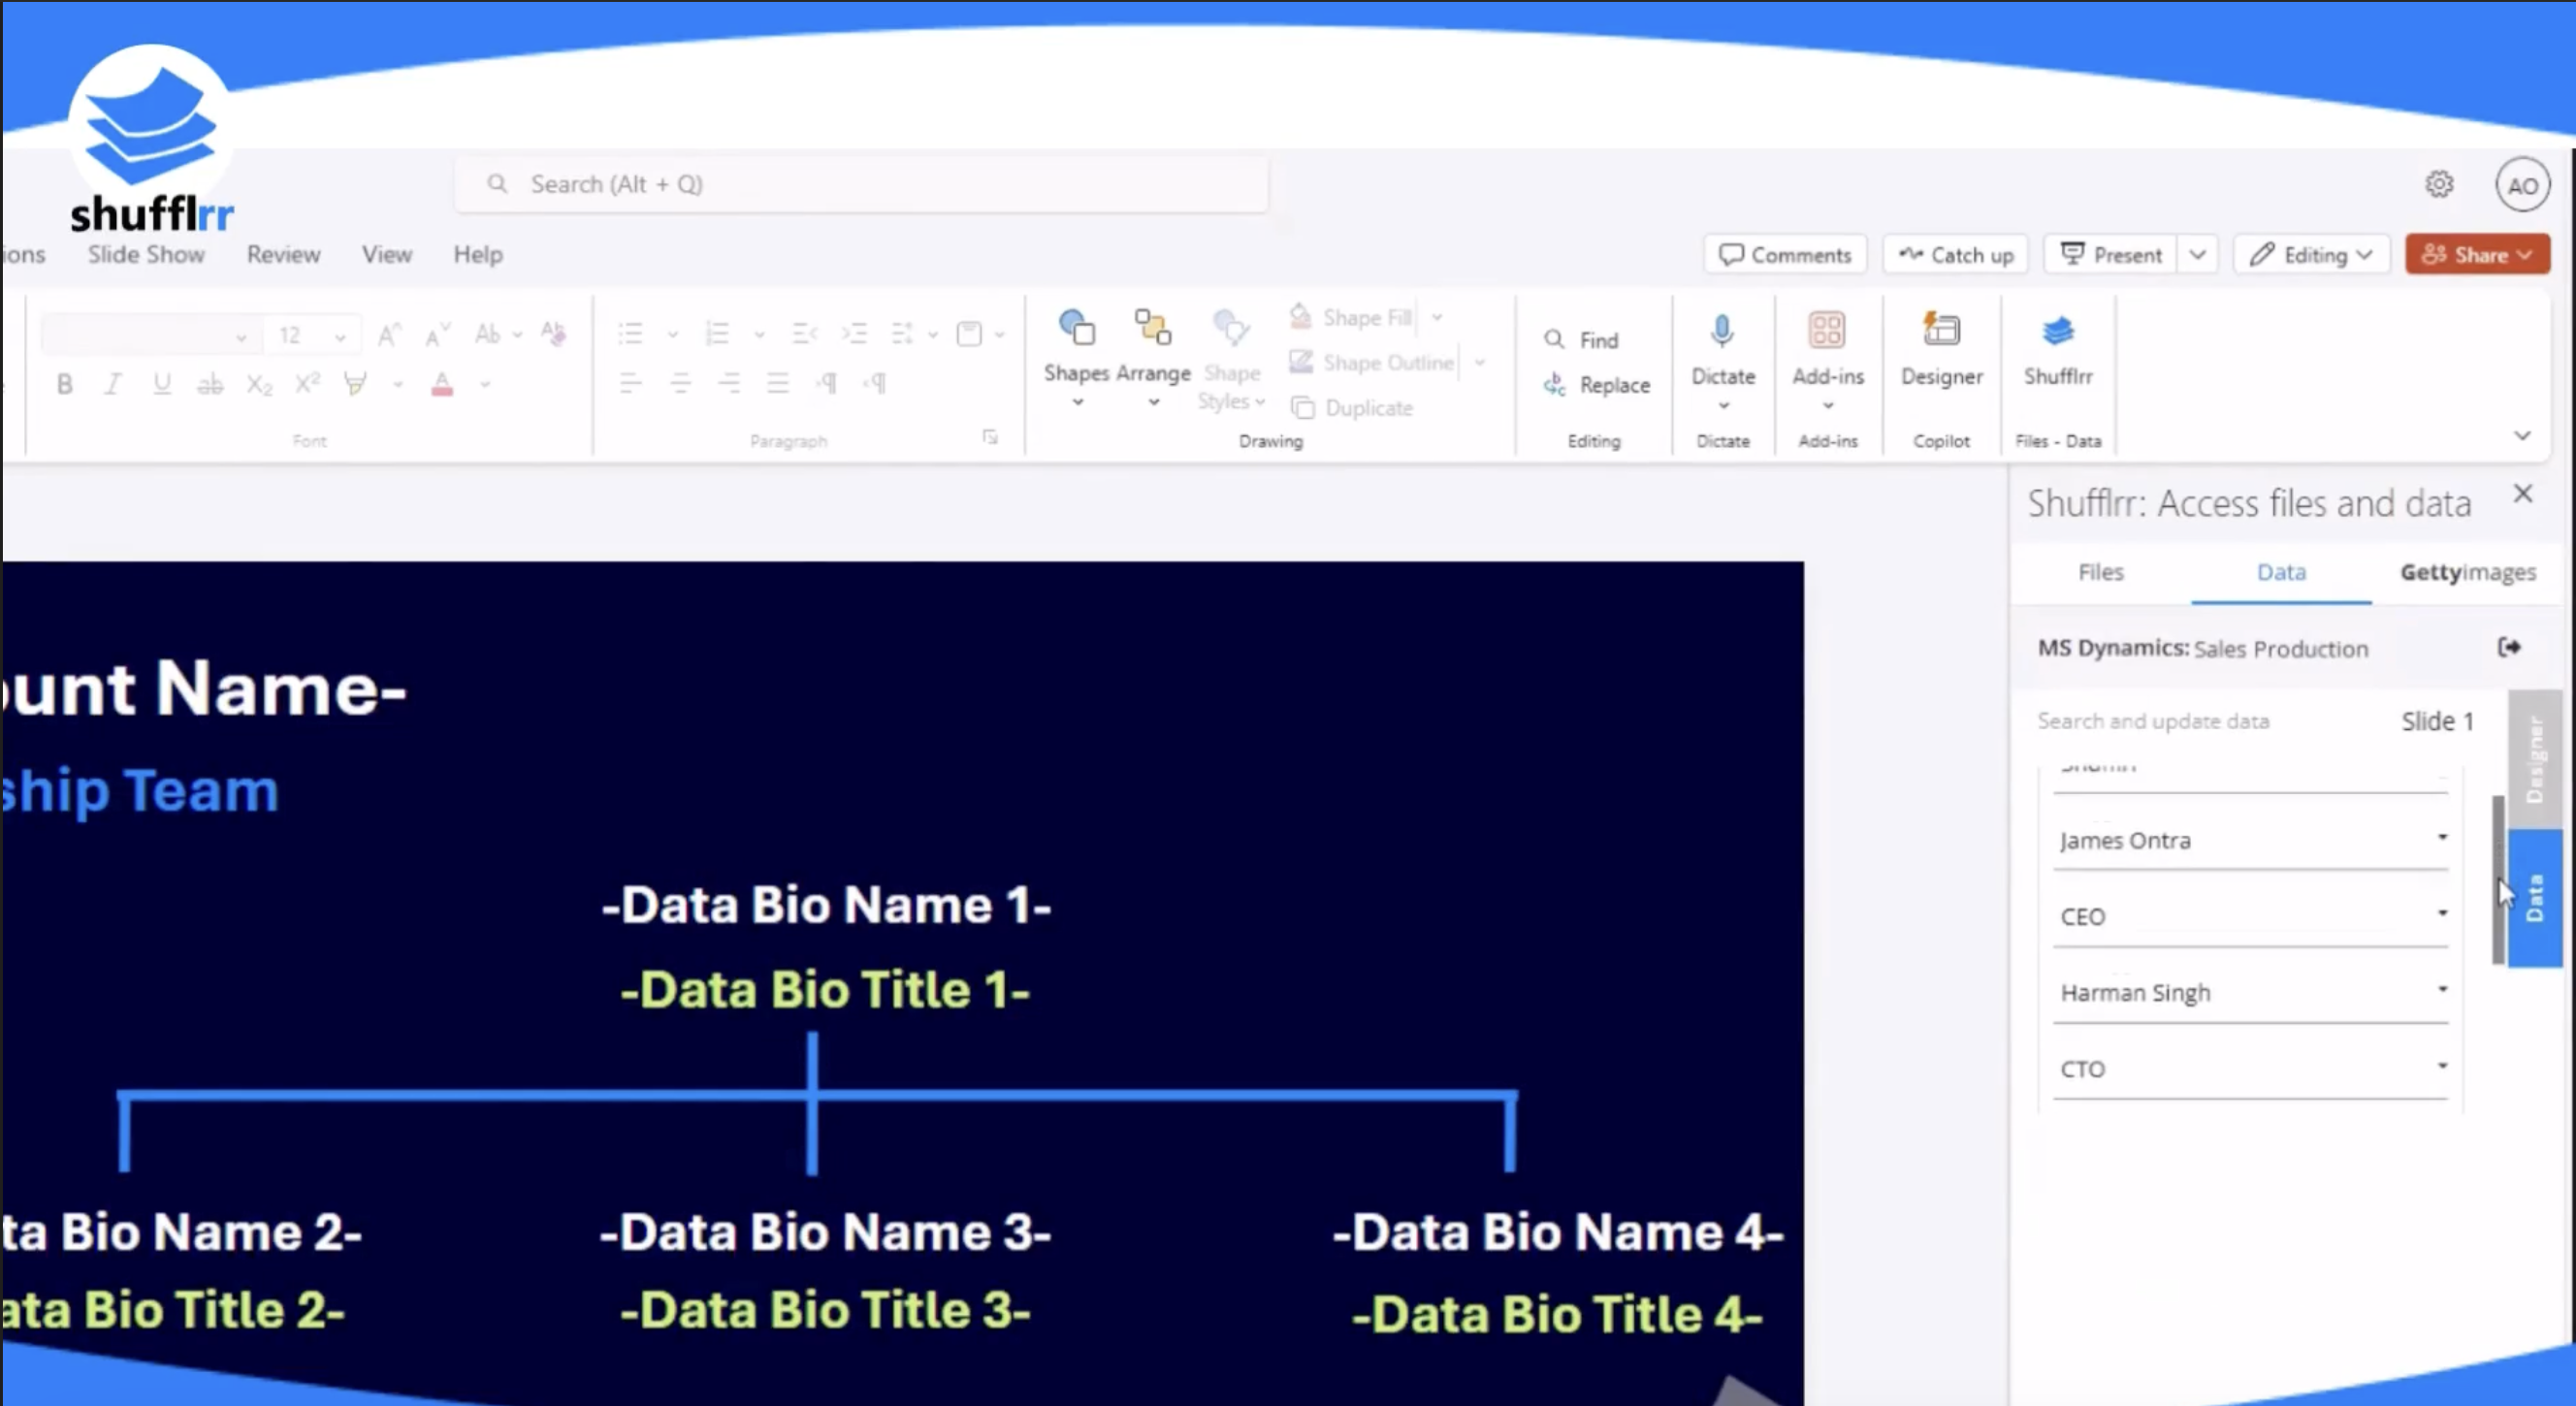Insert a bulleted list
2576x1406 pixels.
tap(630, 333)
